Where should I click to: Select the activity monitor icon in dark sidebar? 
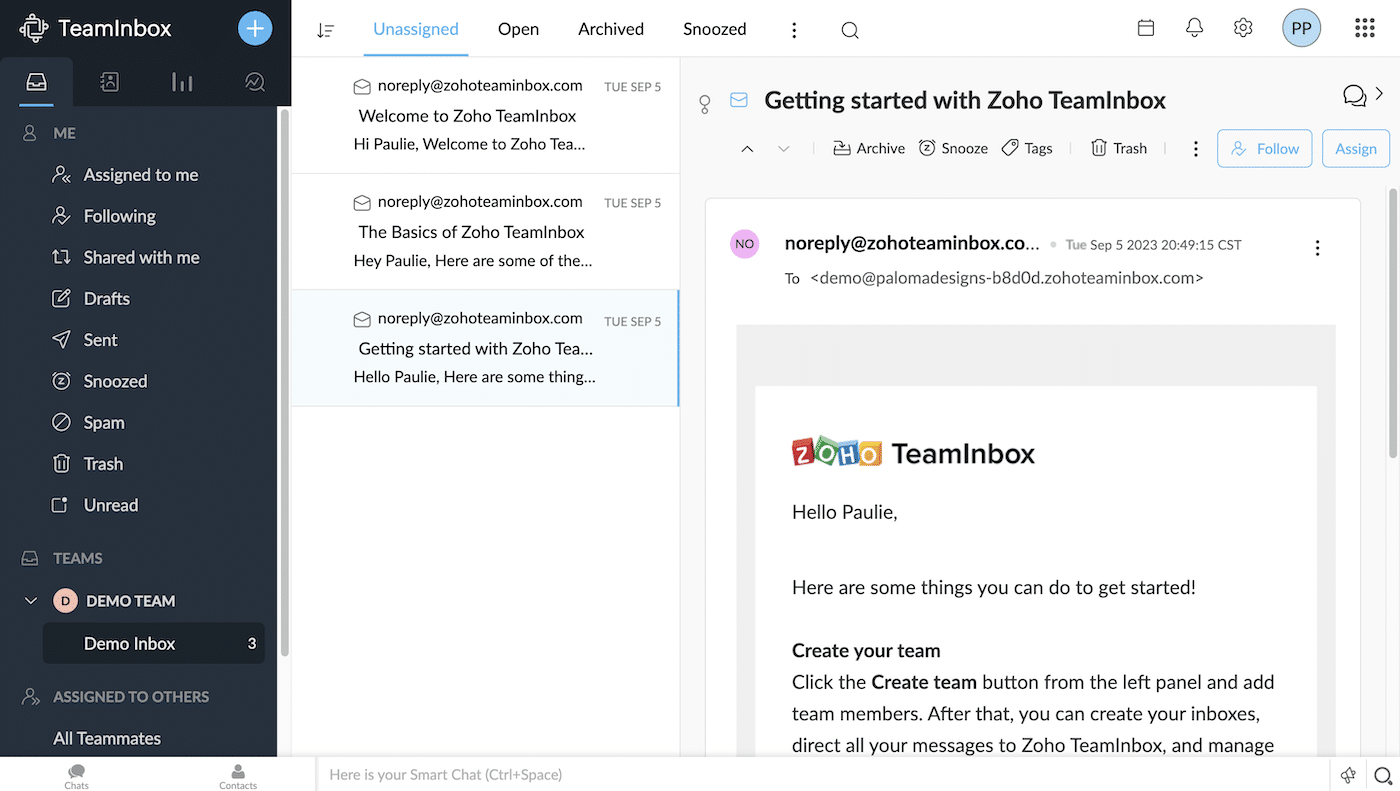(x=254, y=82)
